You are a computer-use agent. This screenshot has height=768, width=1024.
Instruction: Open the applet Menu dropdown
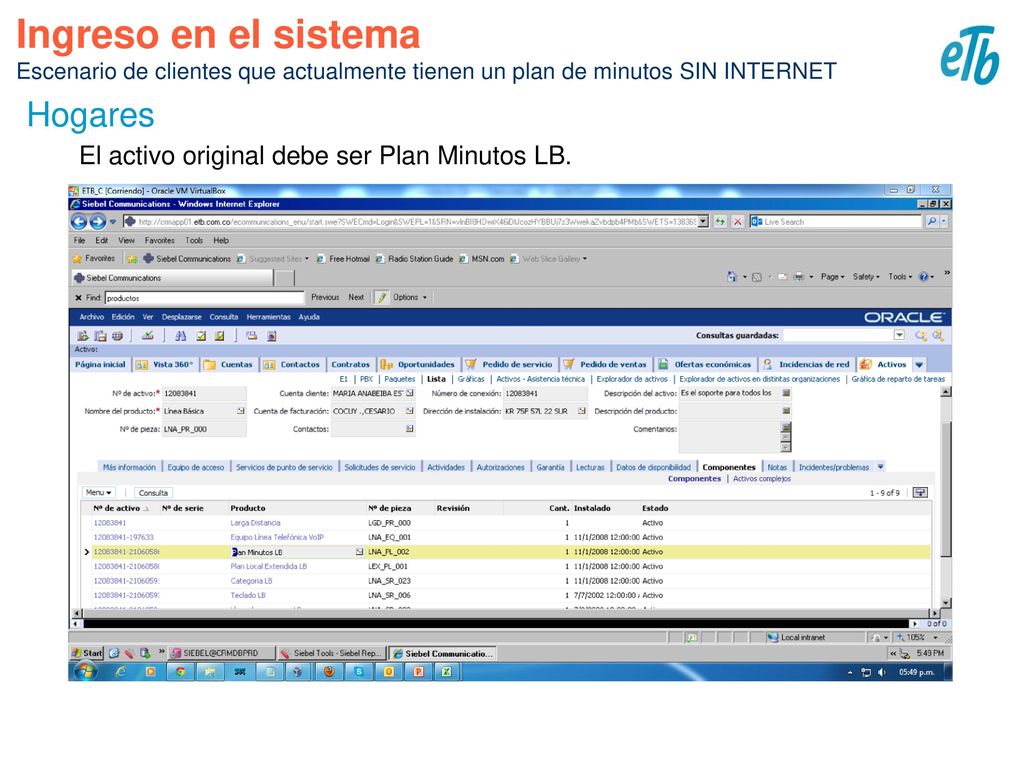99,492
